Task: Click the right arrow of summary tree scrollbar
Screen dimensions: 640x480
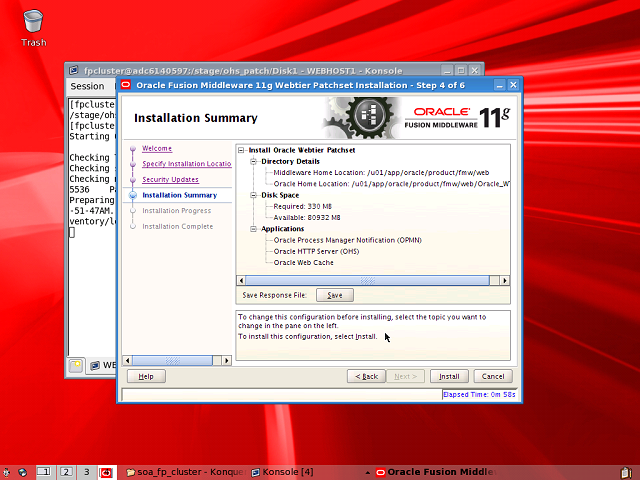Action: coord(505,280)
